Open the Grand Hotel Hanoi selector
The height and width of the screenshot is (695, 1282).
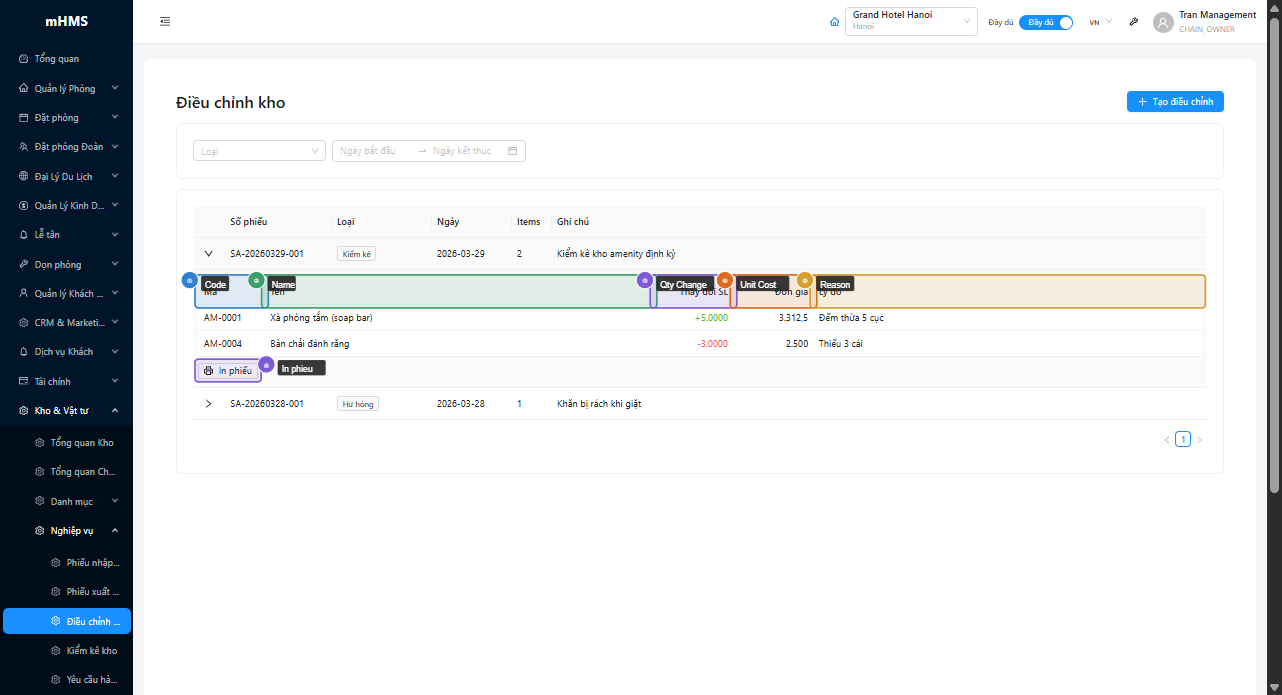coord(910,22)
